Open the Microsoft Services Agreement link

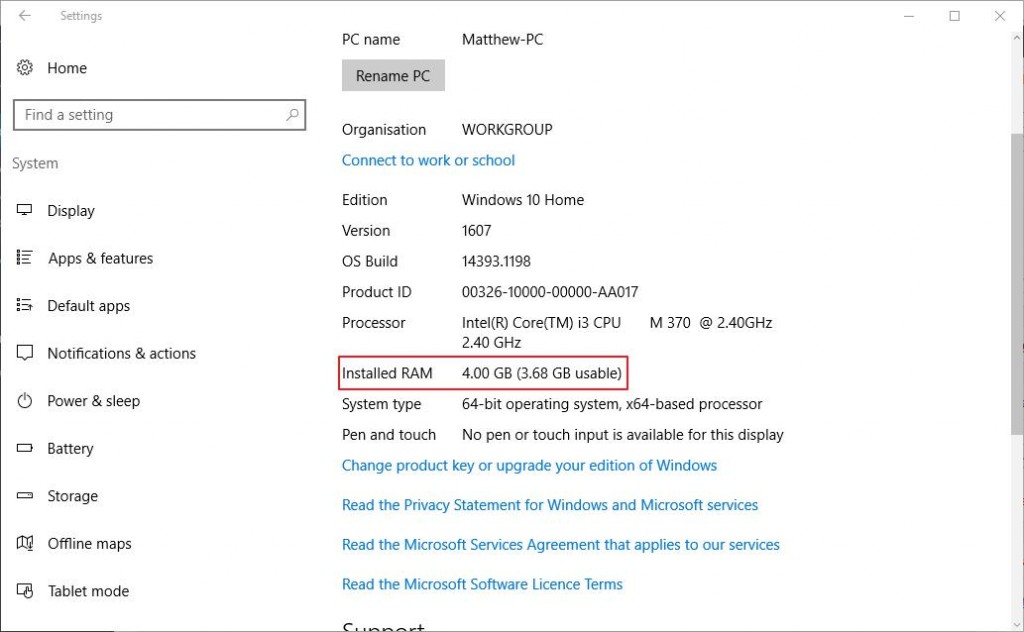click(x=561, y=545)
